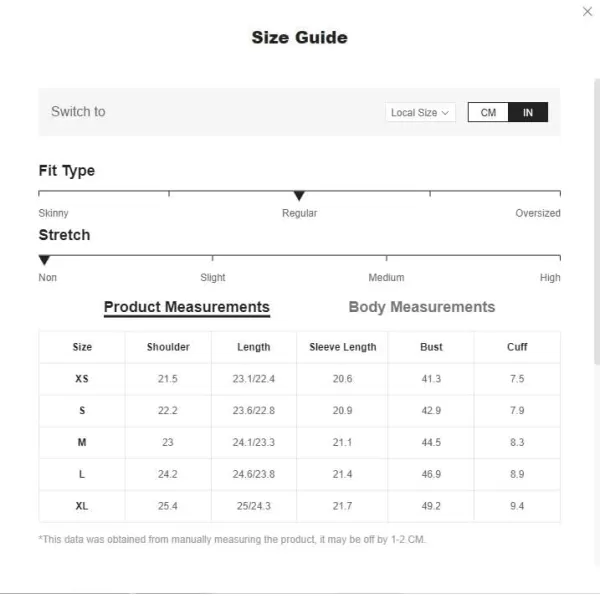Click the Fit Type Regular marker
Screen dimensions: 600x600
tap(299, 196)
